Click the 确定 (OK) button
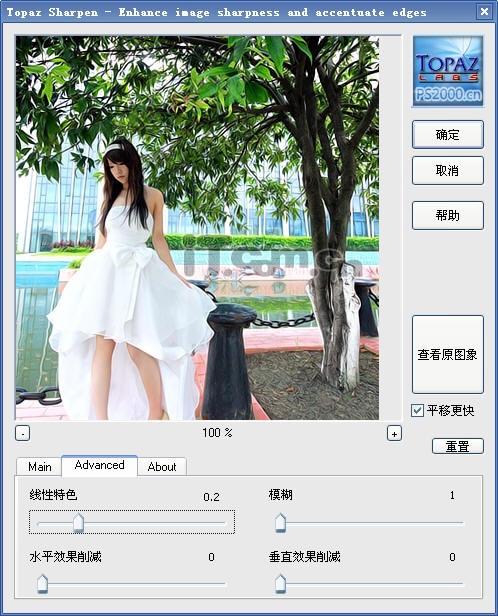Image resolution: width=498 pixels, height=616 pixels. pyautogui.click(x=447, y=135)
